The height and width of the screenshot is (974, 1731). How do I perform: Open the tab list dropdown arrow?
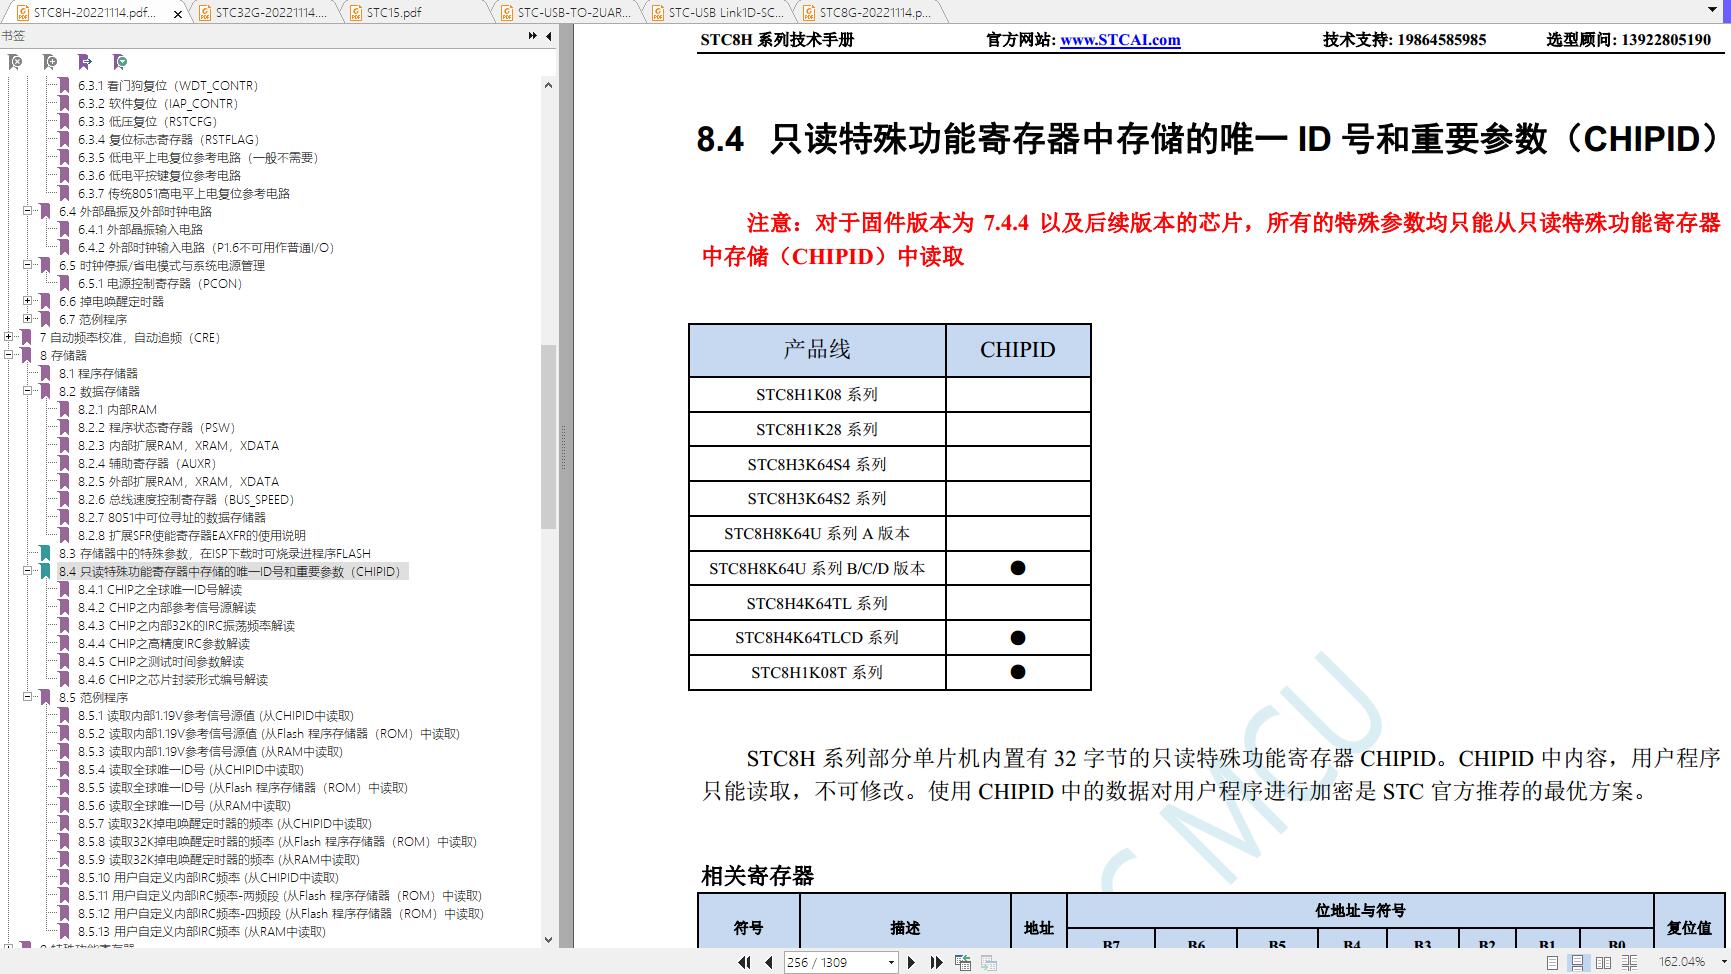[x=1713, y=11]
